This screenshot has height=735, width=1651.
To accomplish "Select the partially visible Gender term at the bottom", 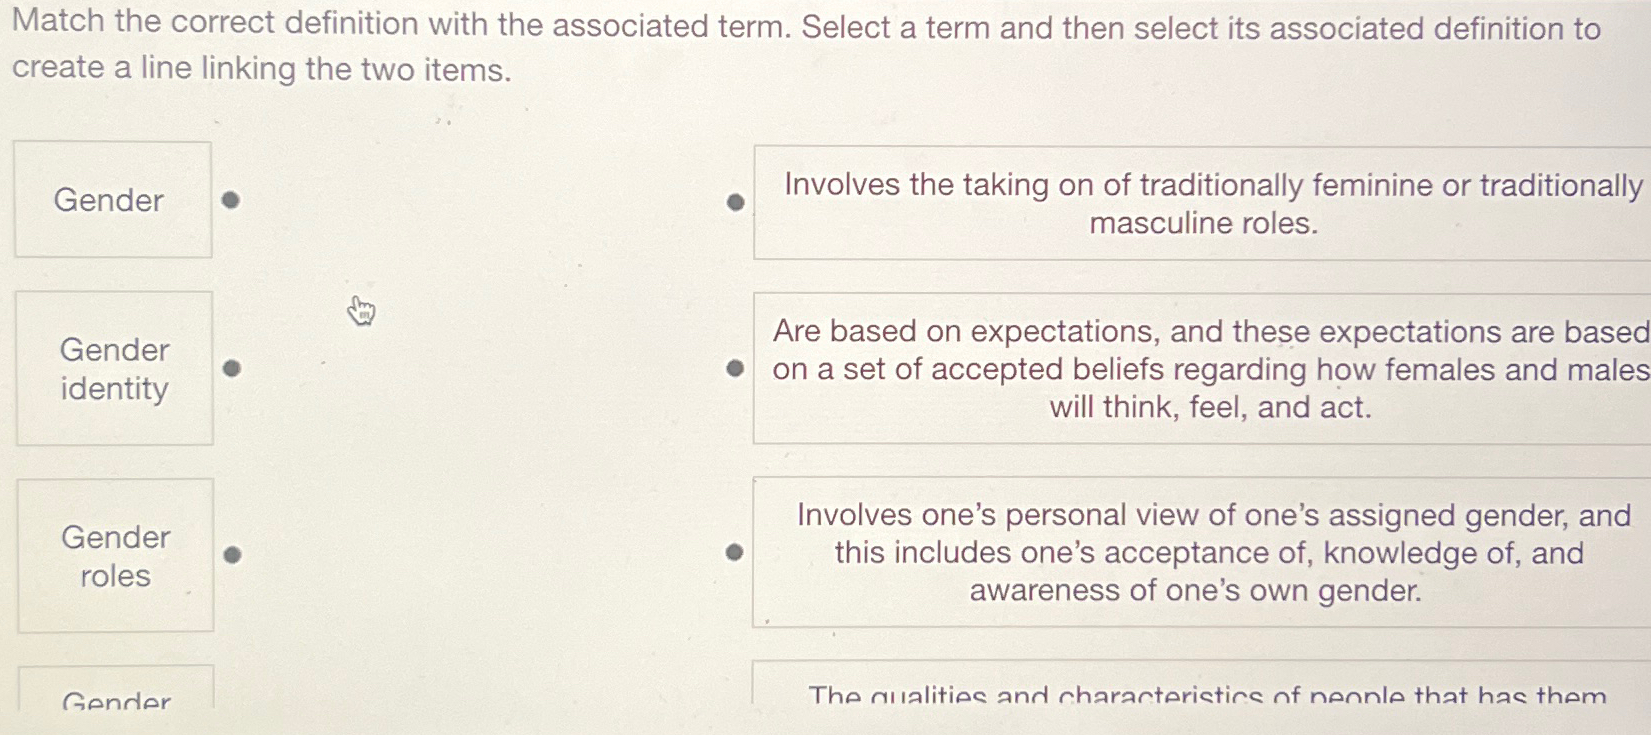I will tap(113, 700).
